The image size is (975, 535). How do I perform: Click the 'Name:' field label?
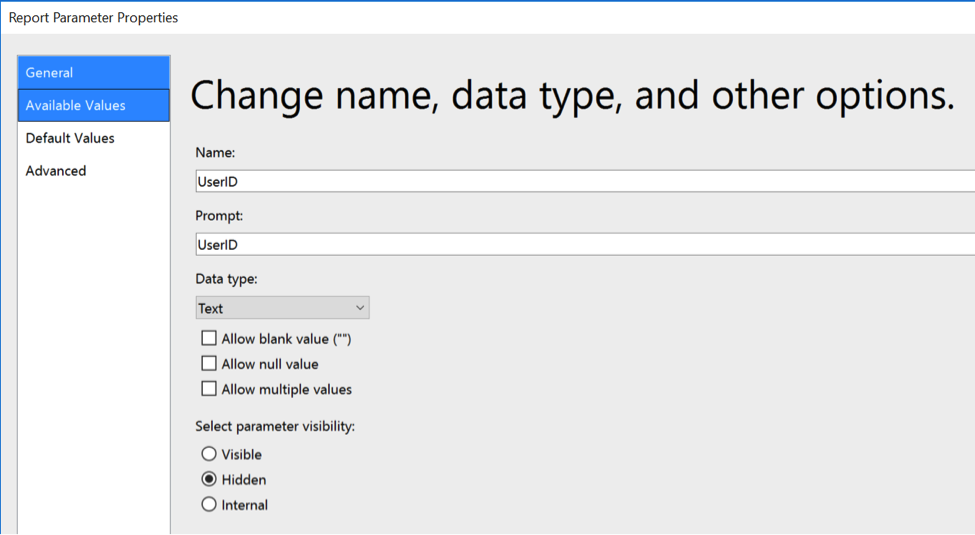215,152
